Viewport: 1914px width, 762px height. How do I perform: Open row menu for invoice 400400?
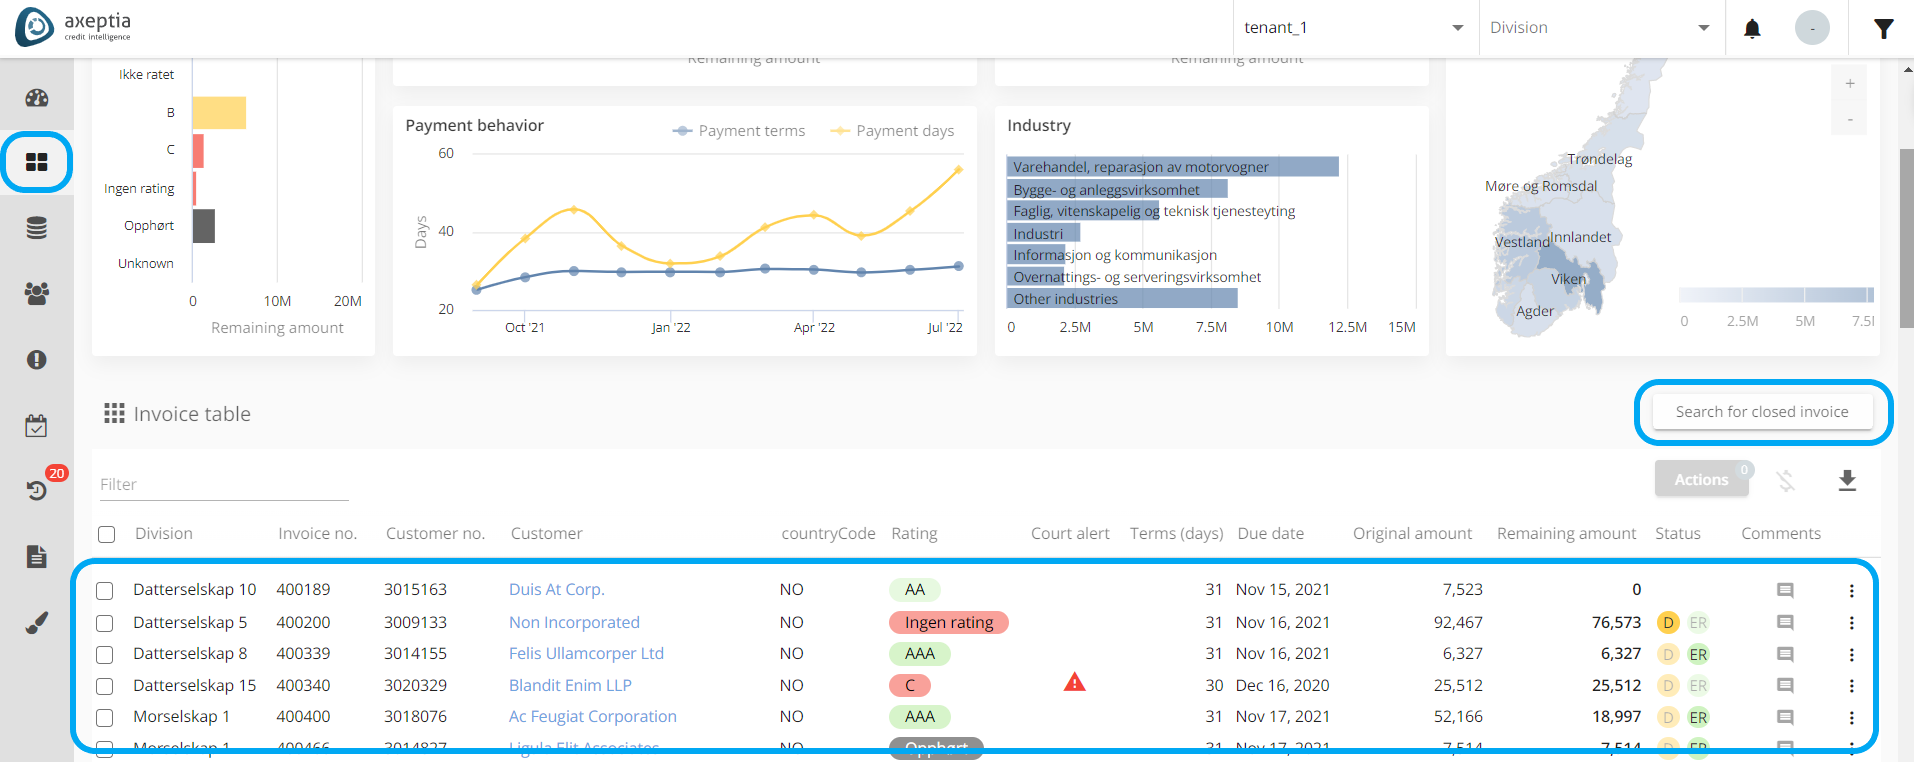pos(1851,718)
